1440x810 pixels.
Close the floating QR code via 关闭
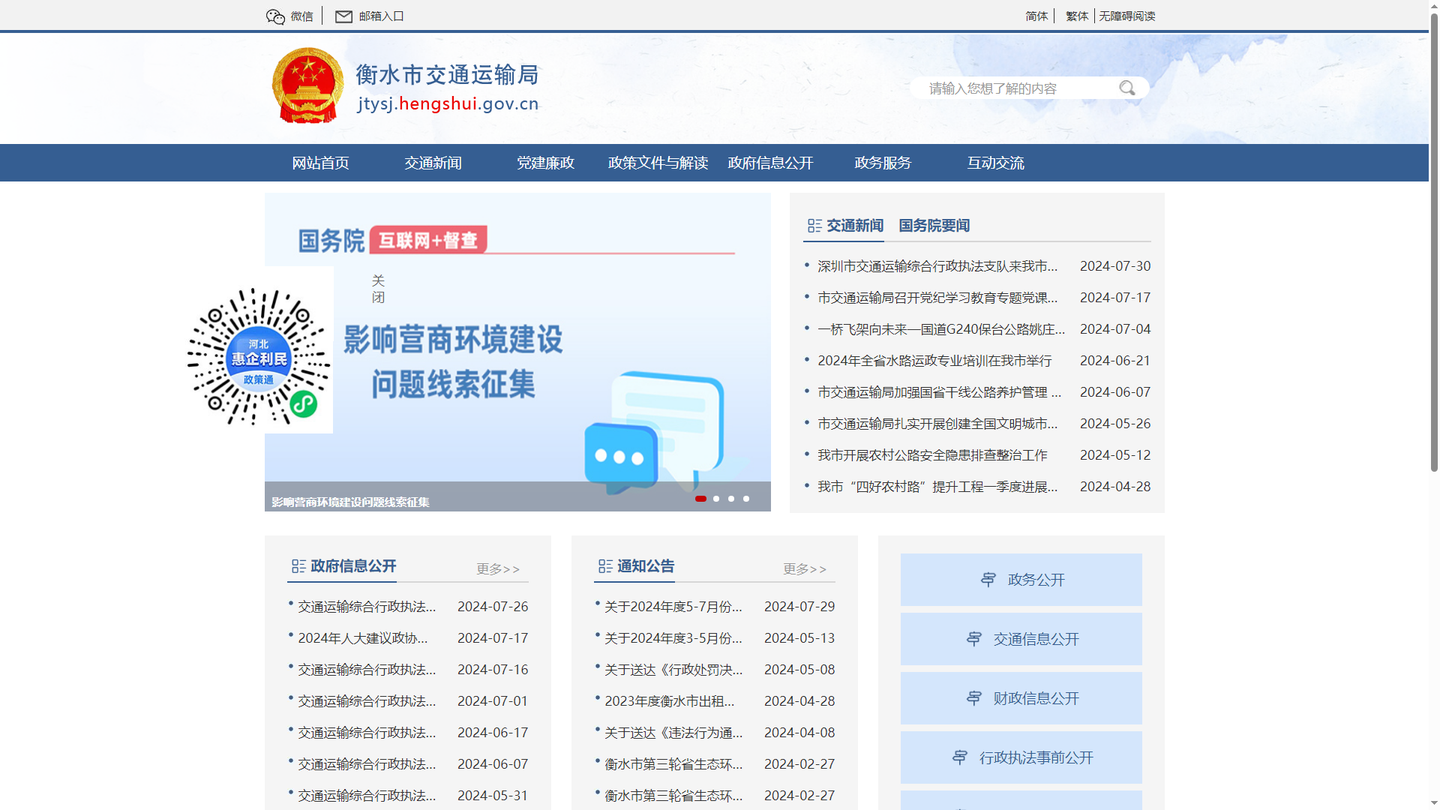tap(378, 289)
